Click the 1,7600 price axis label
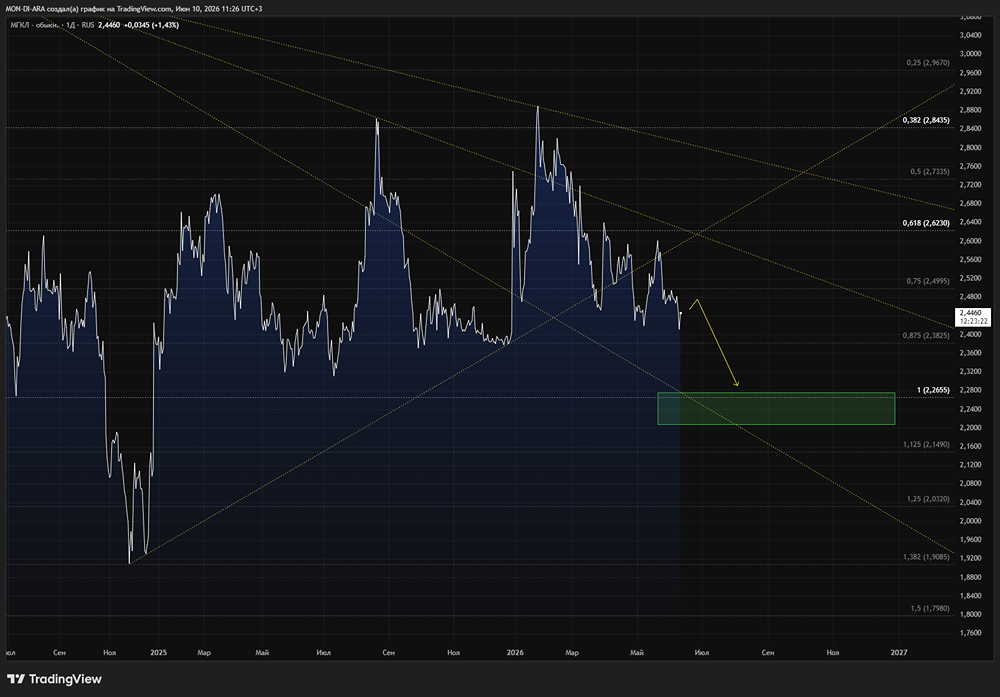 pos(970,633)
